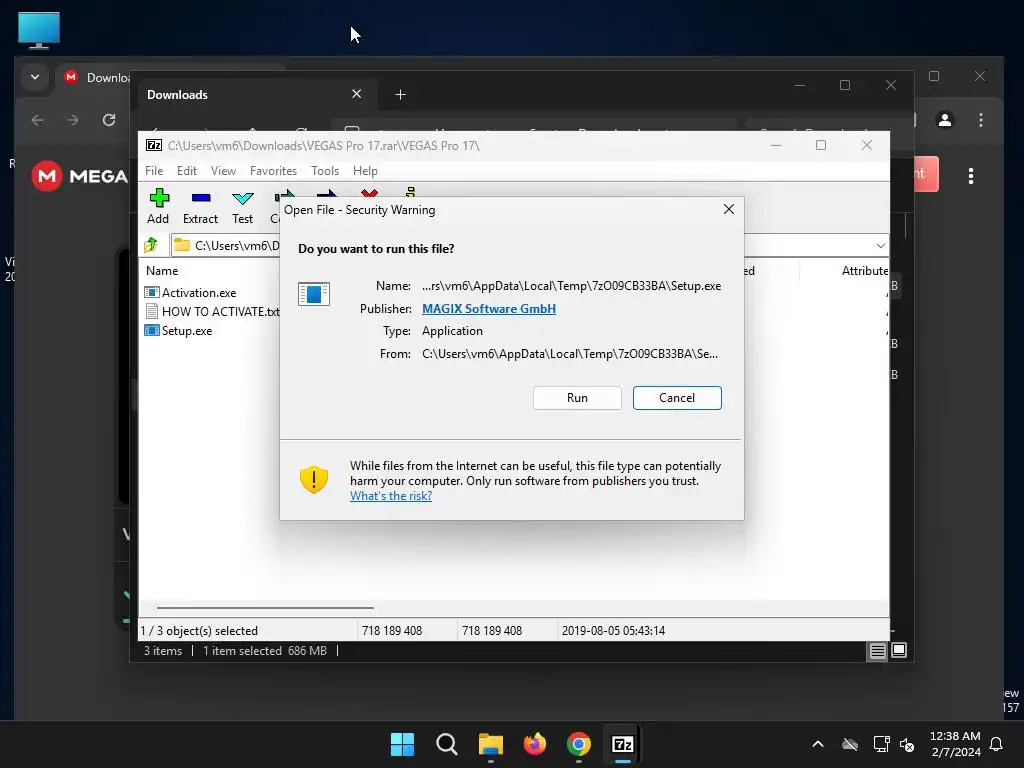Screen dimensions: 1024x768
Task: Open Chrome from the taskbar
Action: (x=579, y=744)
